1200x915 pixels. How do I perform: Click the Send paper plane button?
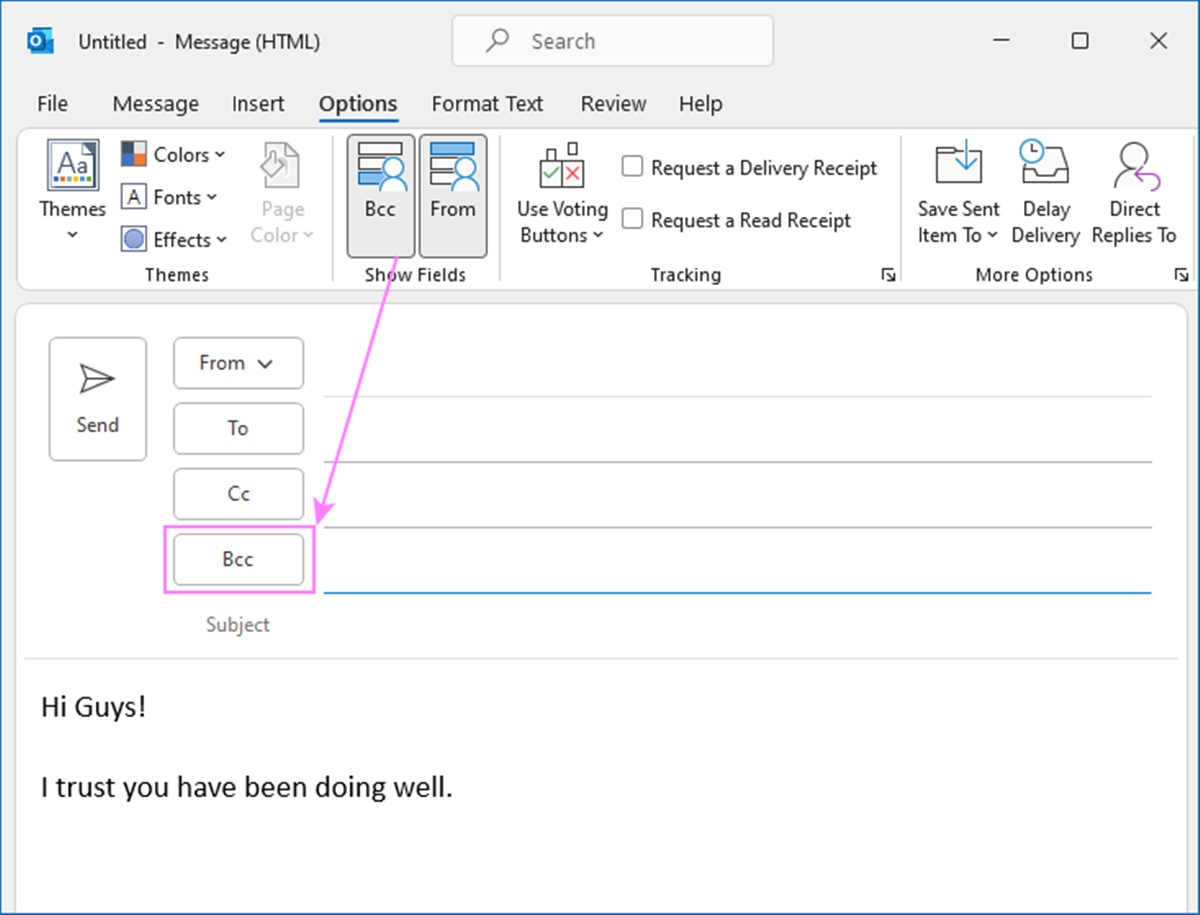97,399
